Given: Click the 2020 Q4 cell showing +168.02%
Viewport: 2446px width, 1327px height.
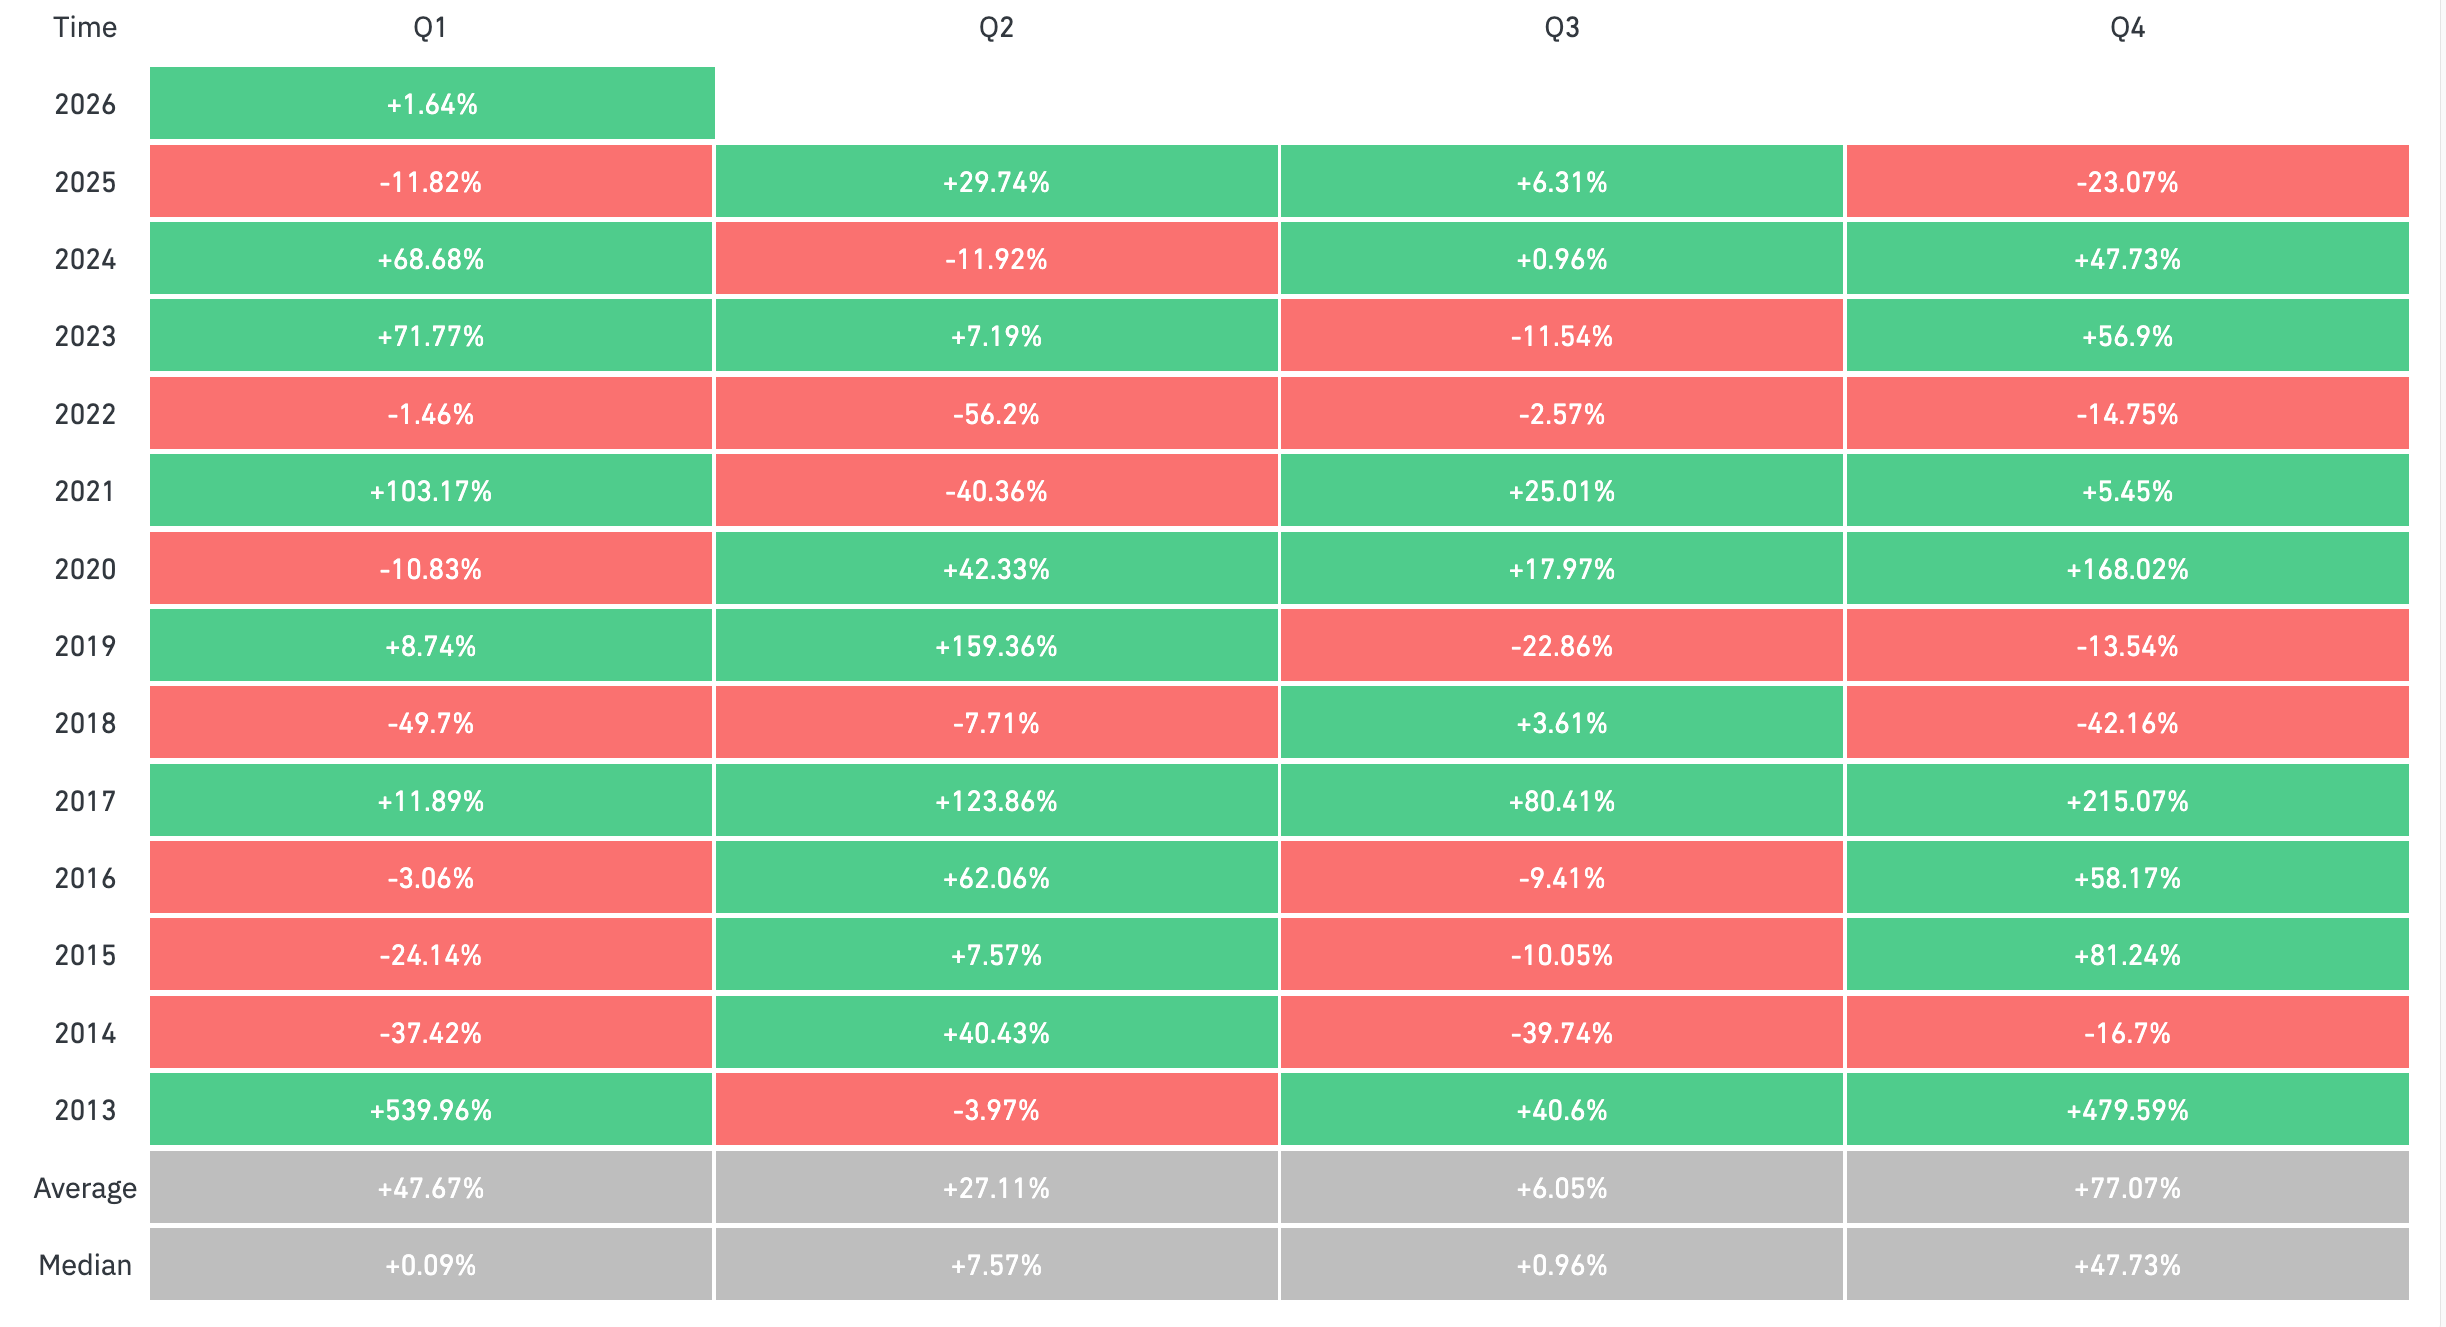Looking at the screenshot, I should (2127, 569).
